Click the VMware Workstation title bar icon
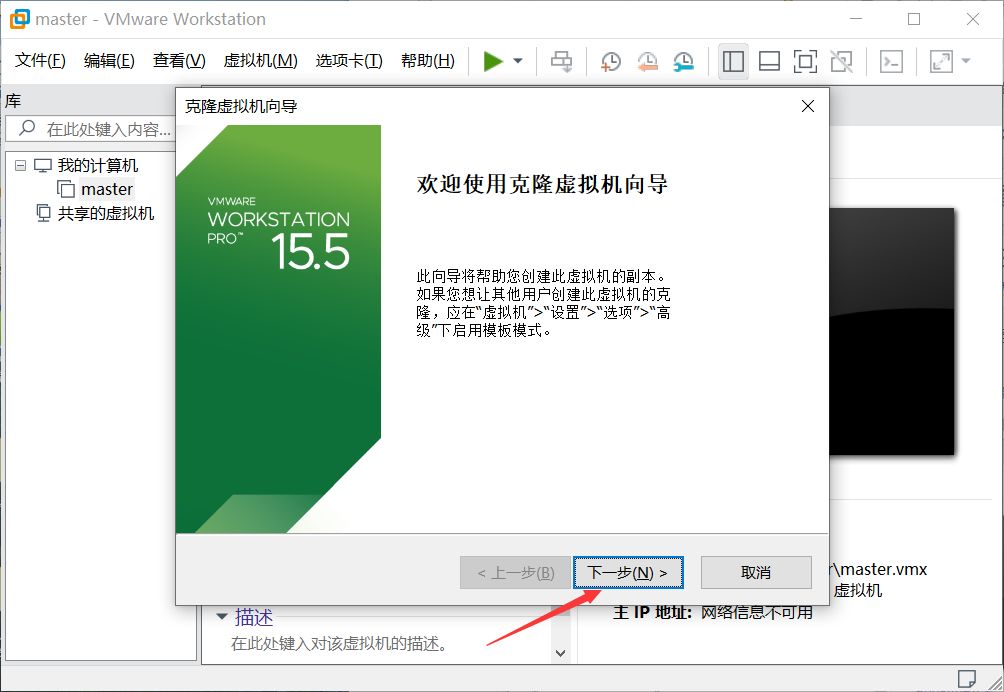This screenshot has width=1004, height=692. tap(20, 19)
